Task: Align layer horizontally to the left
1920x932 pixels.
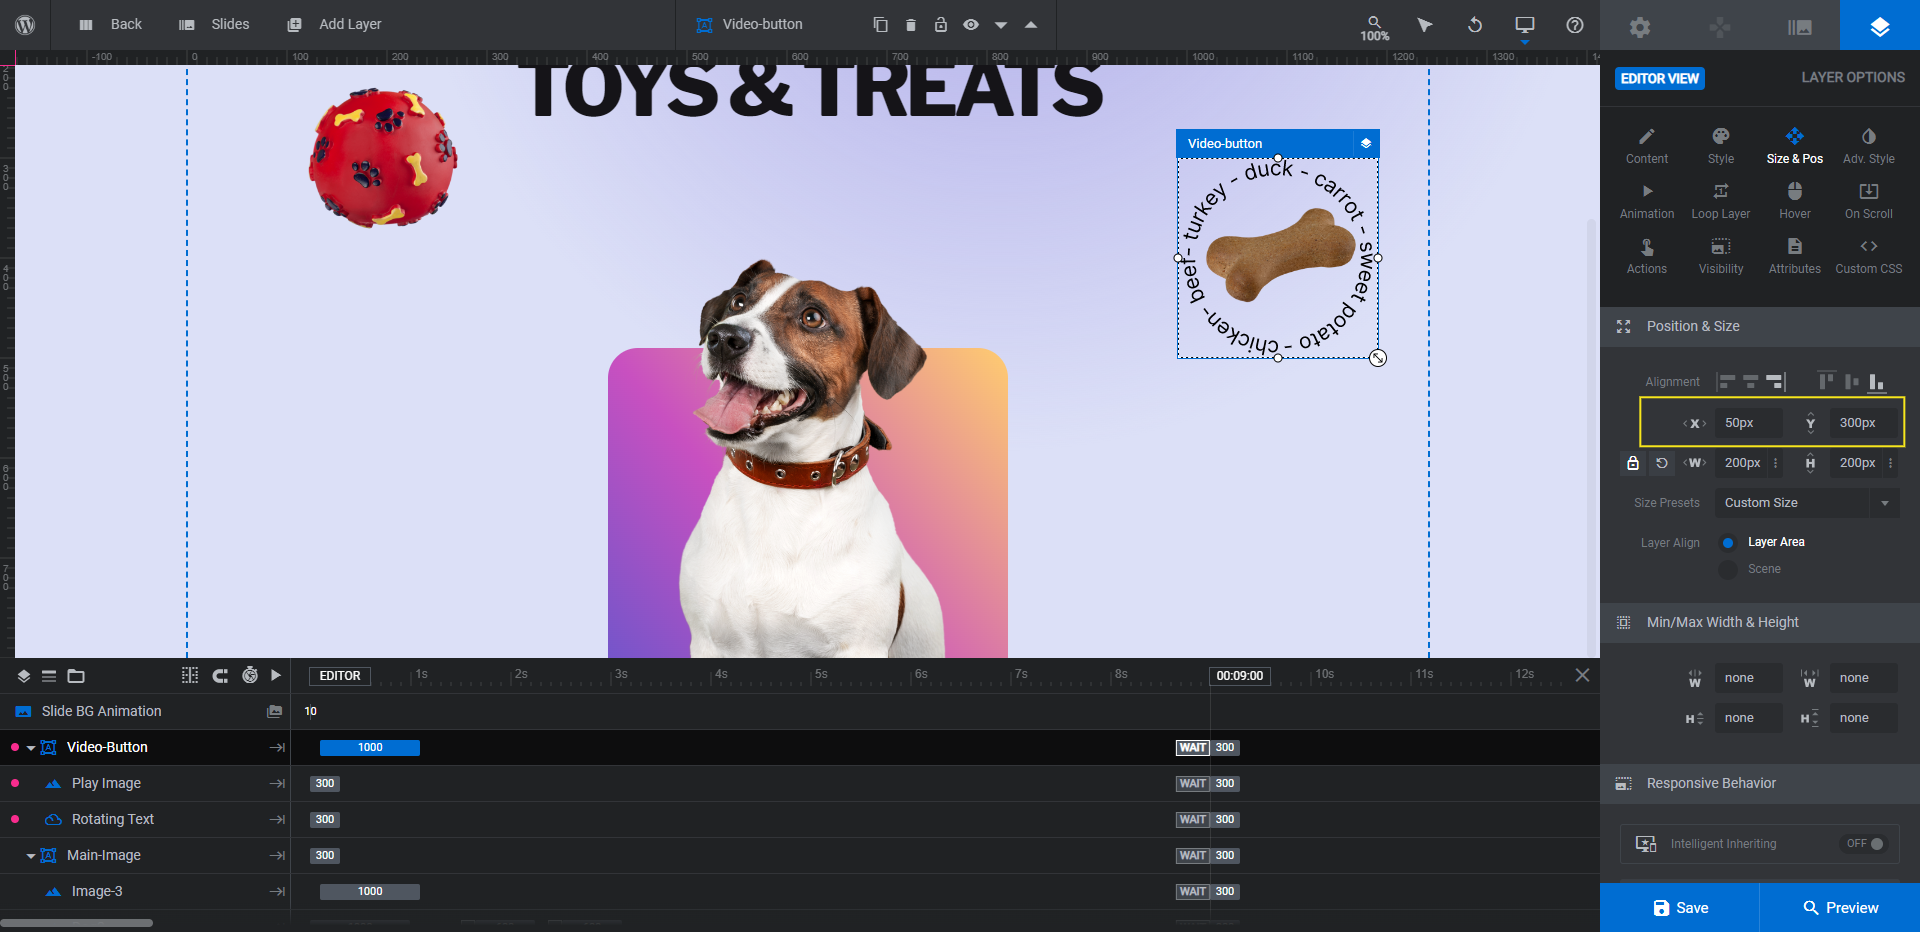Action: pyautogui.click(x=1727, y=382)
